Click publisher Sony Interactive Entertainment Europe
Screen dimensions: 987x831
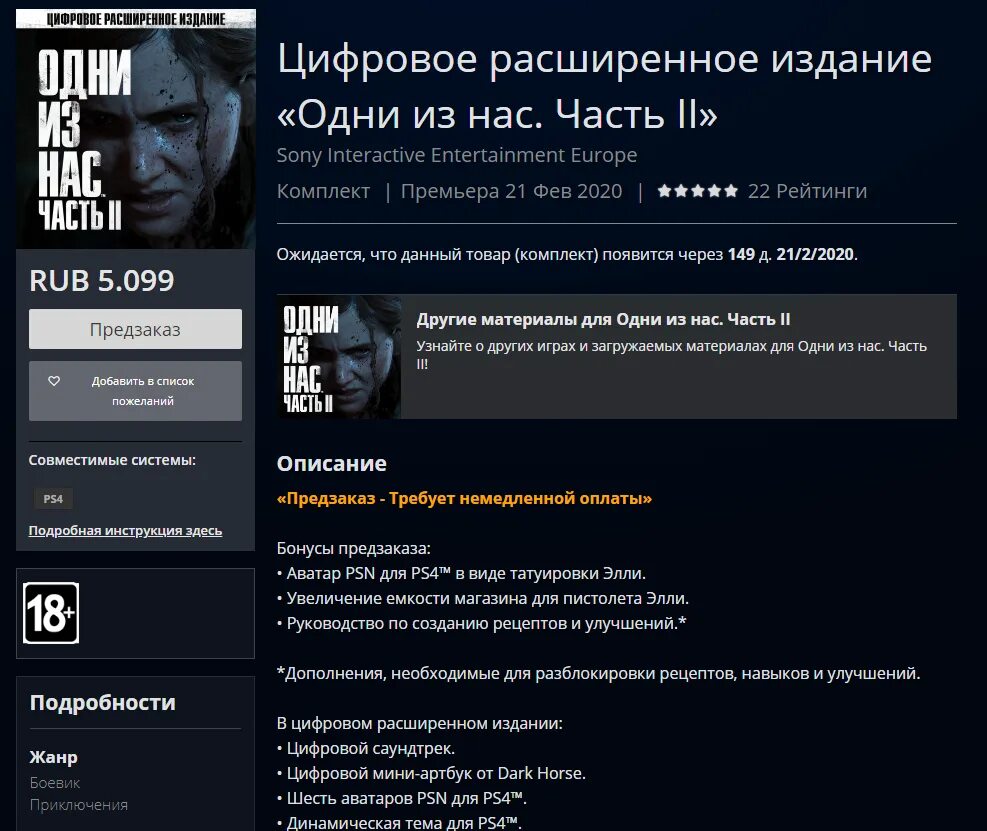point(457,155)
